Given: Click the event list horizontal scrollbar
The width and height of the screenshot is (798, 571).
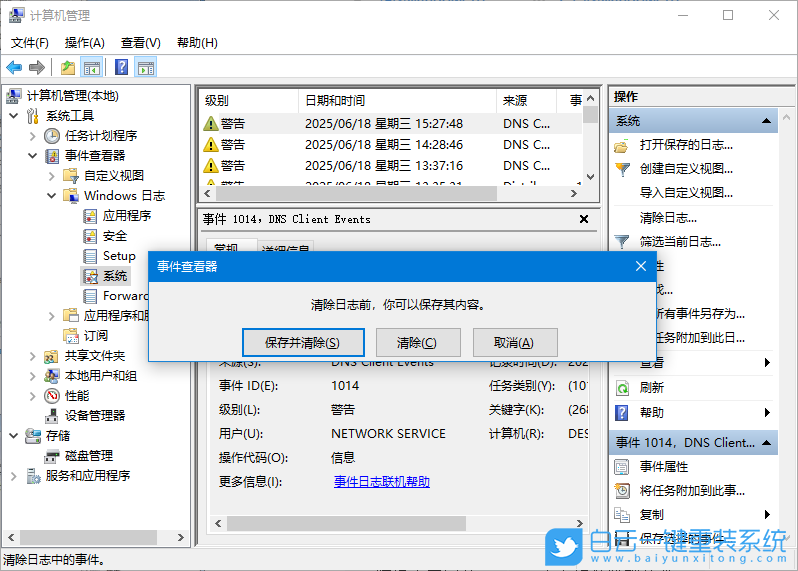Looking at the screenshot, I should tap(356, 193).
